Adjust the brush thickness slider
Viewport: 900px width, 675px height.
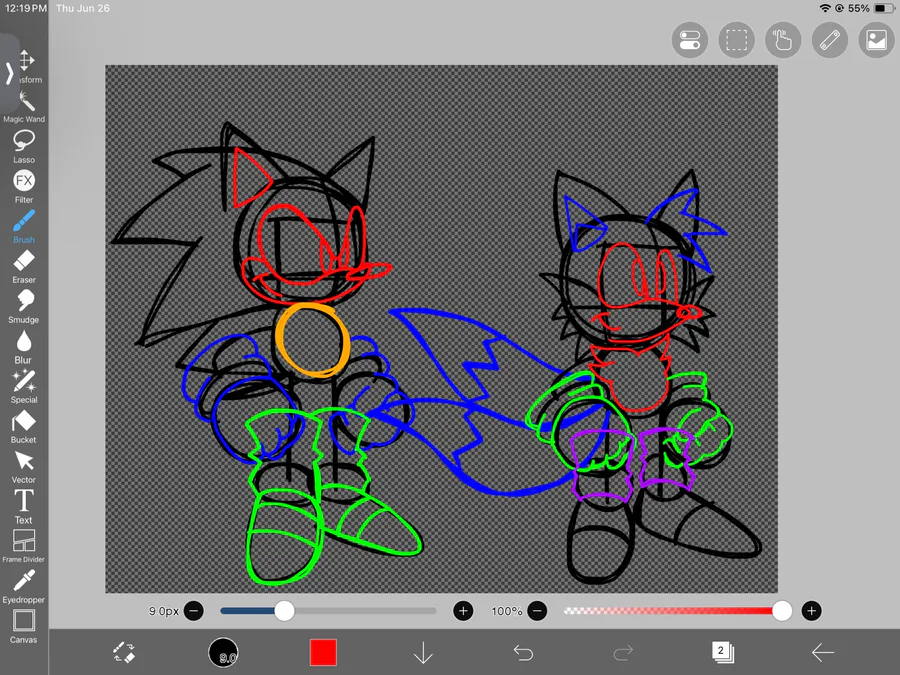pos(328,611)
